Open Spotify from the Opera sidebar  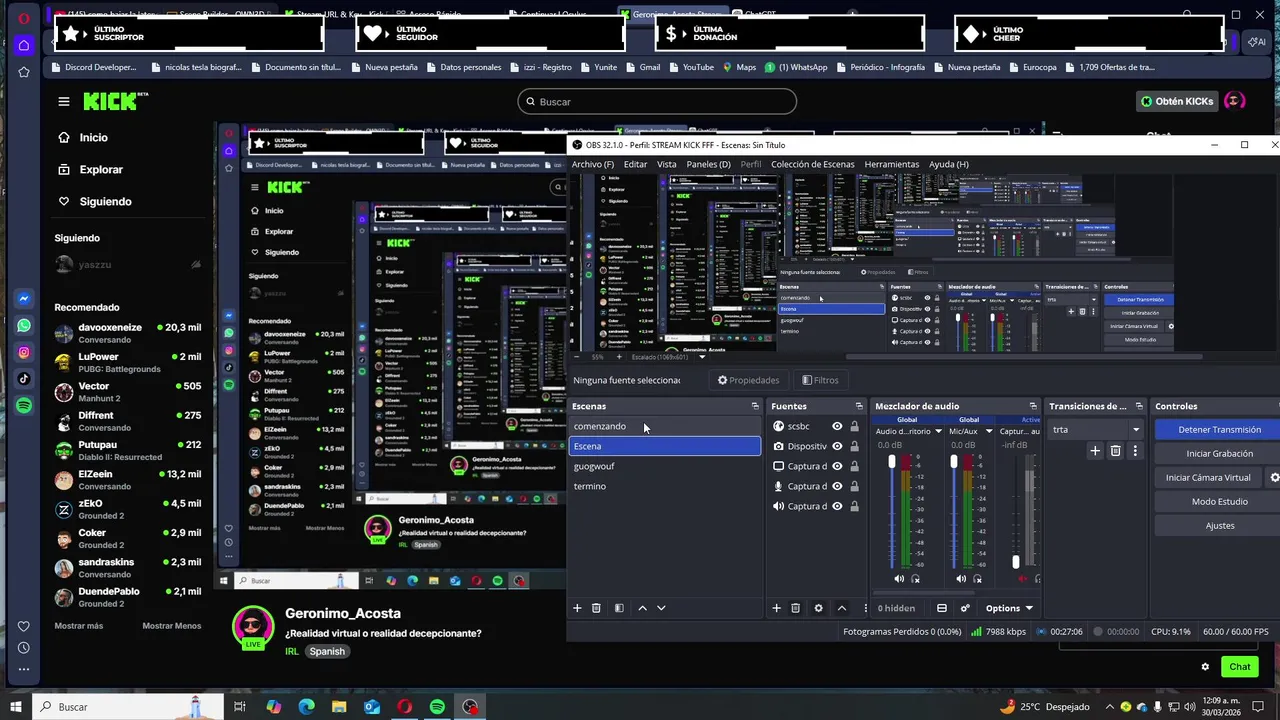24,405
